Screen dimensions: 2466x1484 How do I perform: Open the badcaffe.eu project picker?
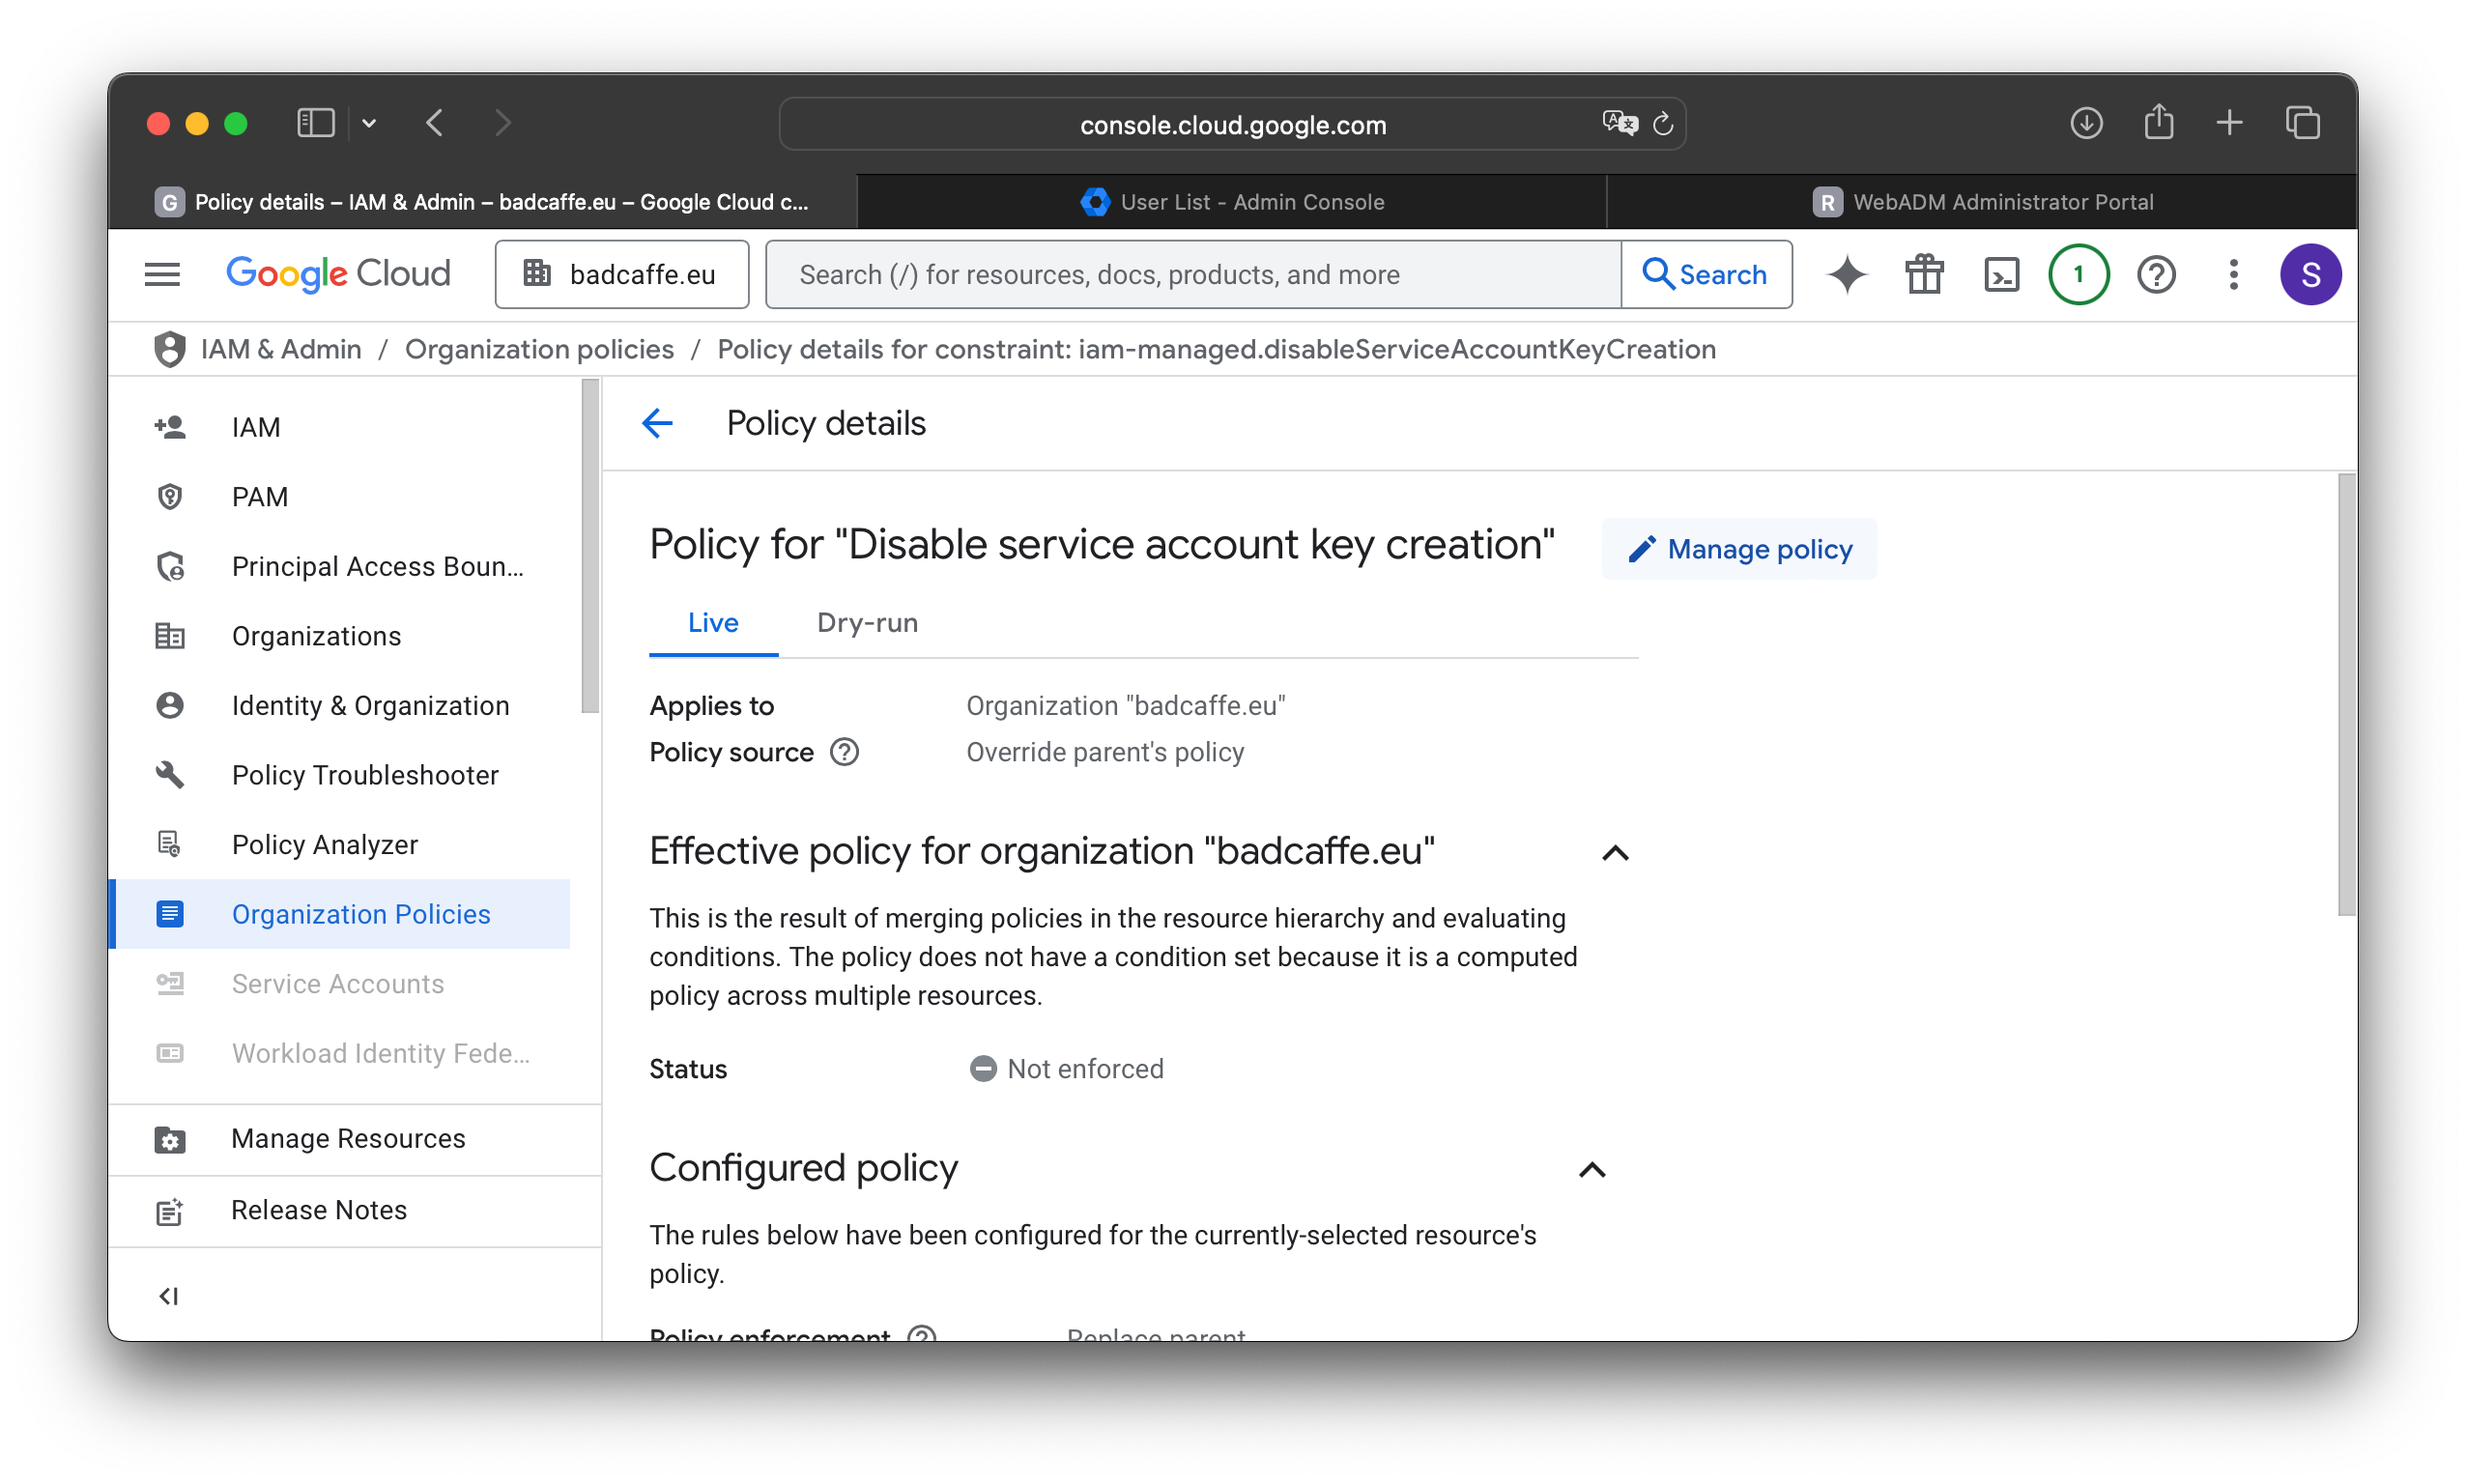pos(621,274)
